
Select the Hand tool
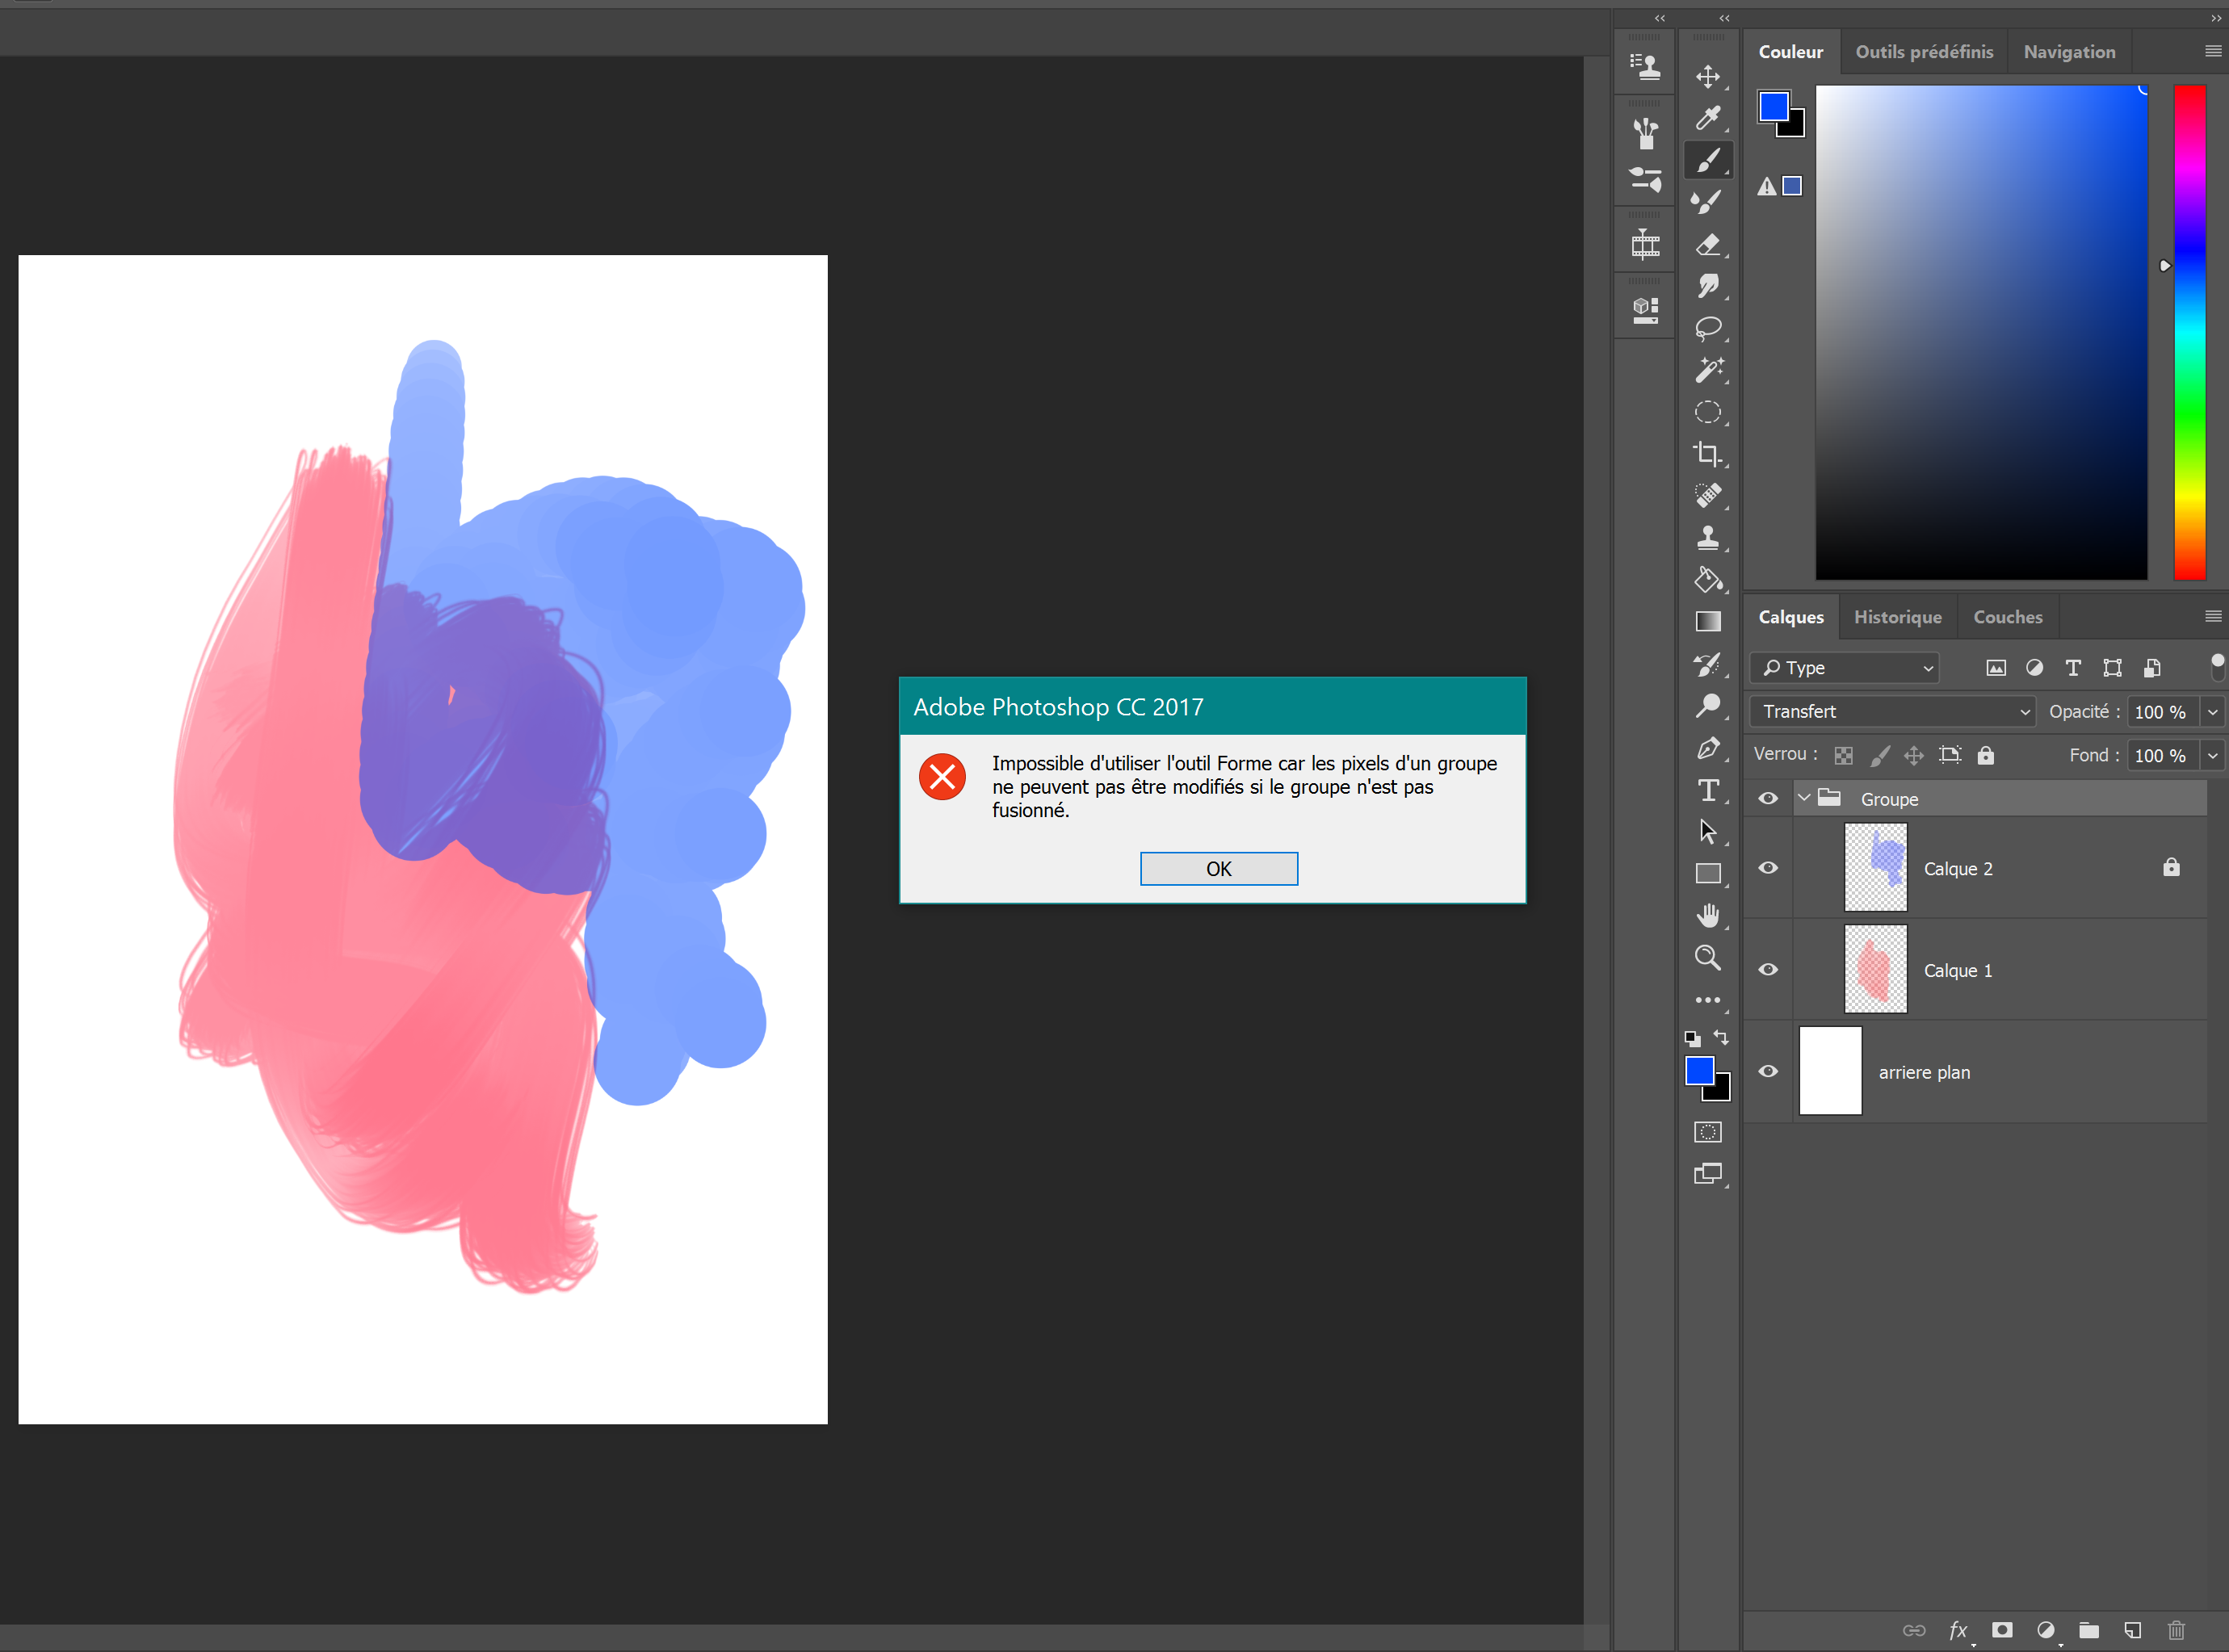(1709, 915)
